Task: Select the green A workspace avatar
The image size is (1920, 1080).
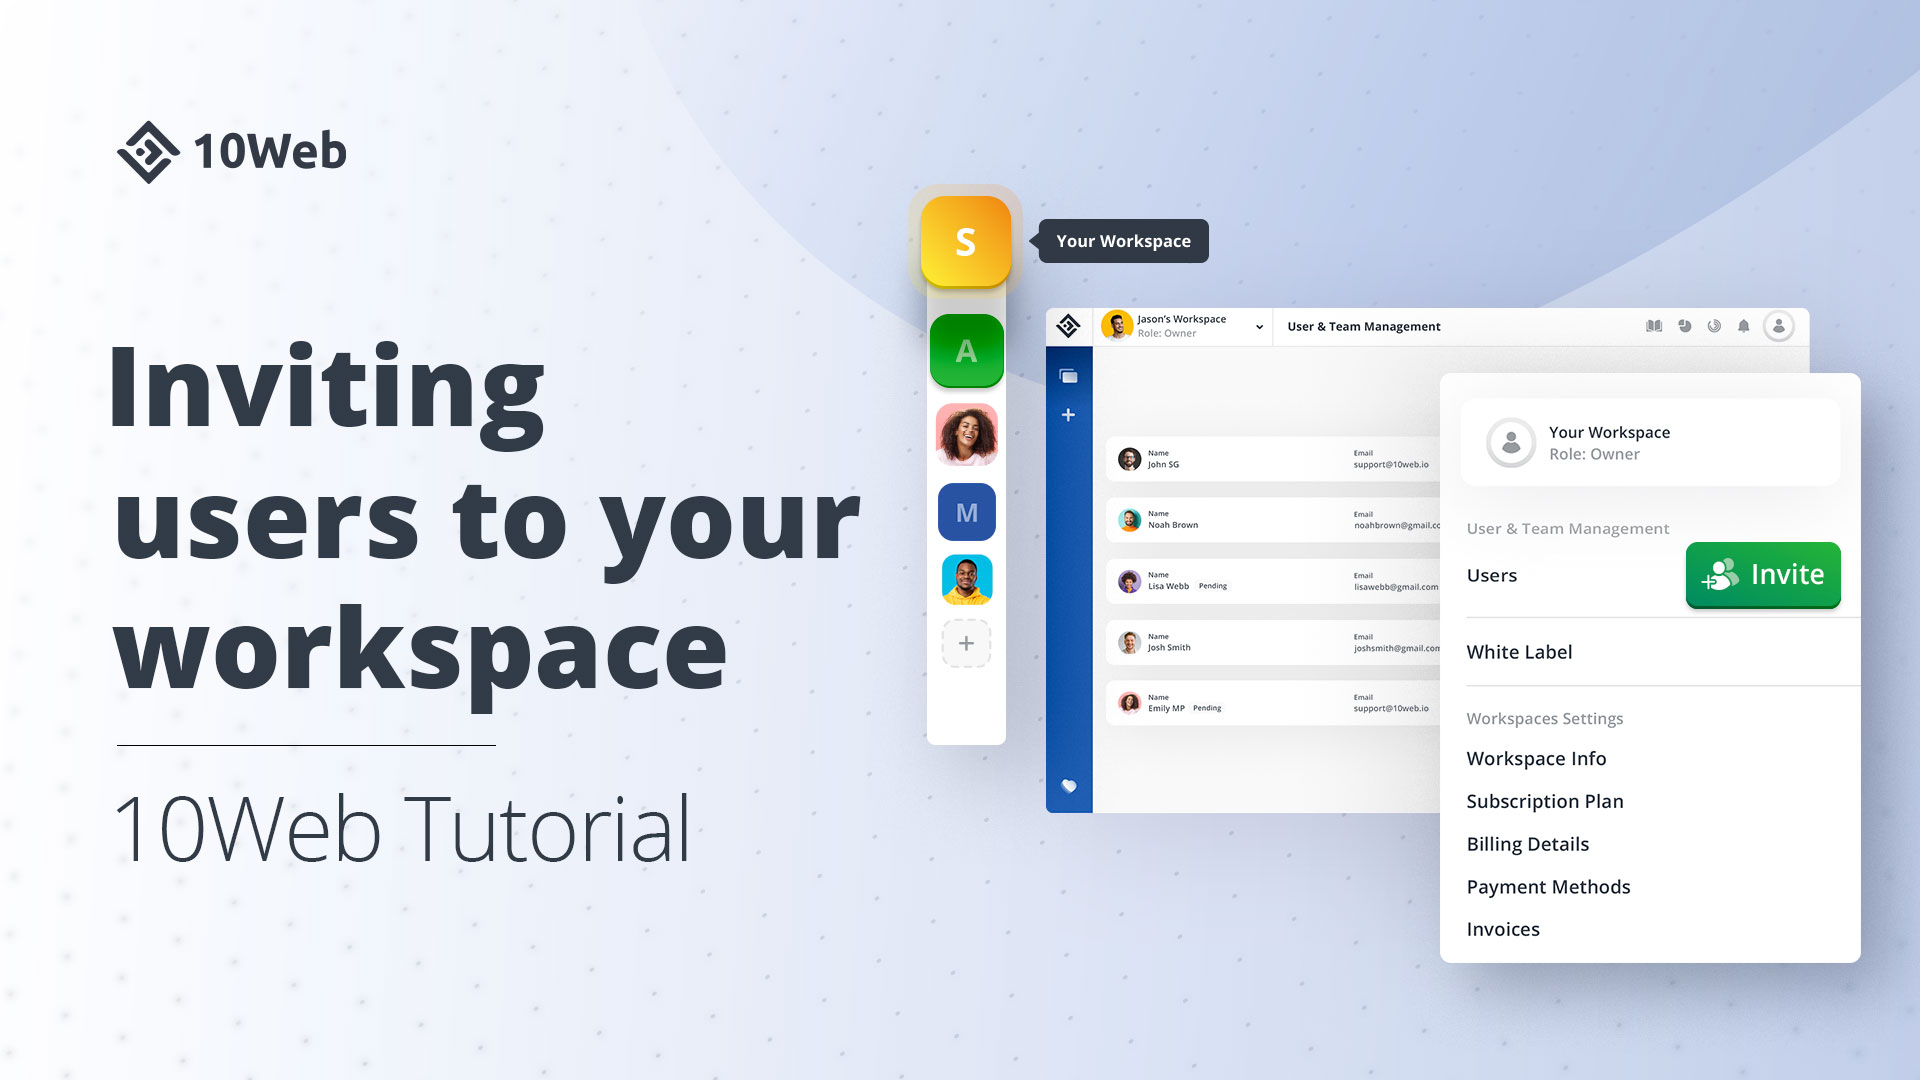Action: (968, 349)
